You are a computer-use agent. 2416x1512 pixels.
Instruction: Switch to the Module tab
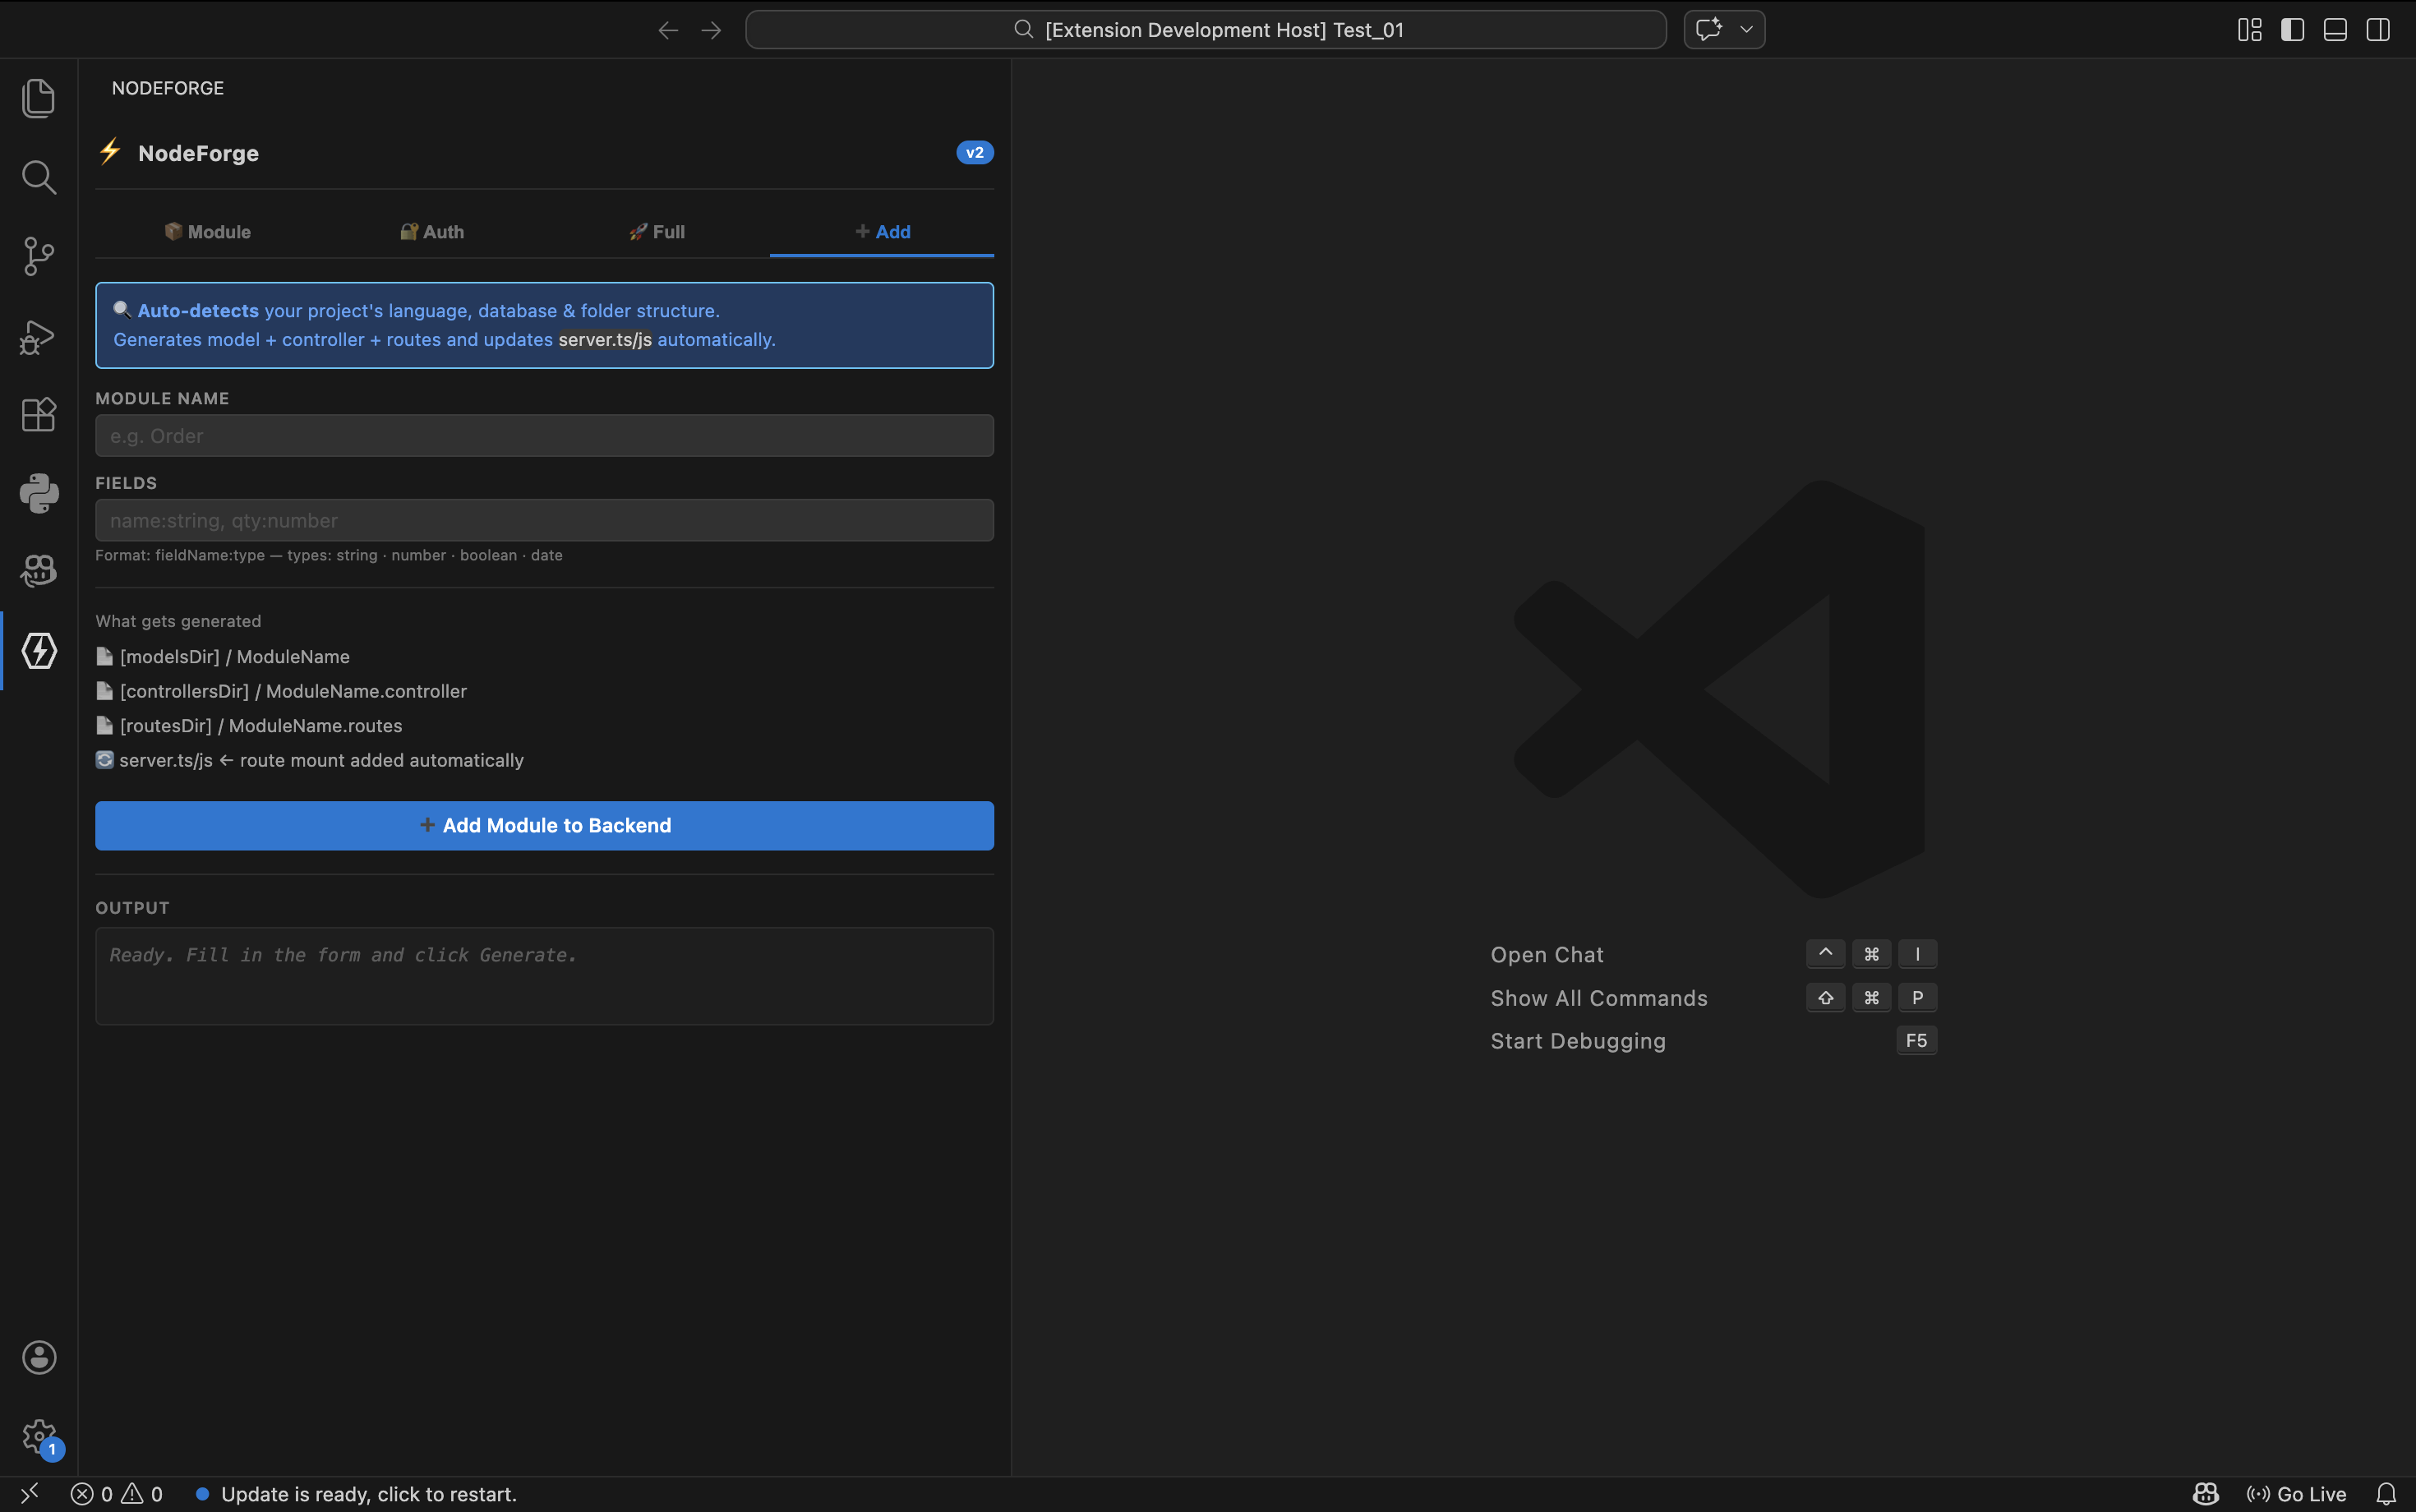click(207, 232)
